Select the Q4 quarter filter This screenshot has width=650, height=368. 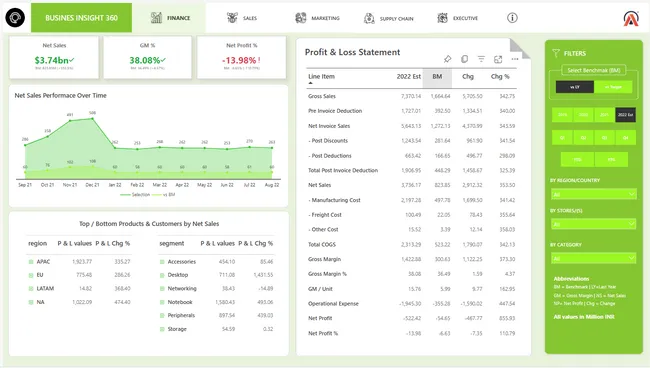[x=626, y=138]
